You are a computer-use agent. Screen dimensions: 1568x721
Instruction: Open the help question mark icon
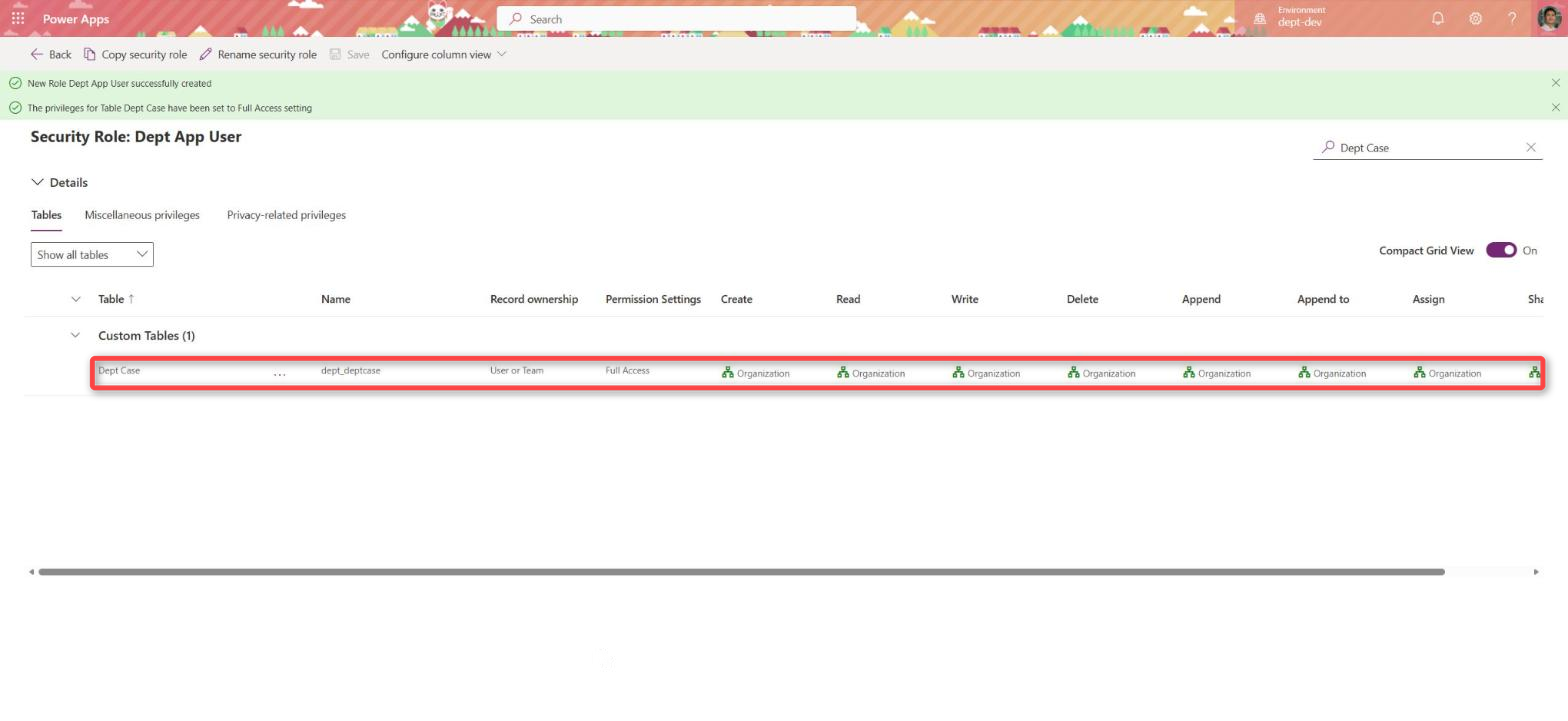tap(1512, 18)
